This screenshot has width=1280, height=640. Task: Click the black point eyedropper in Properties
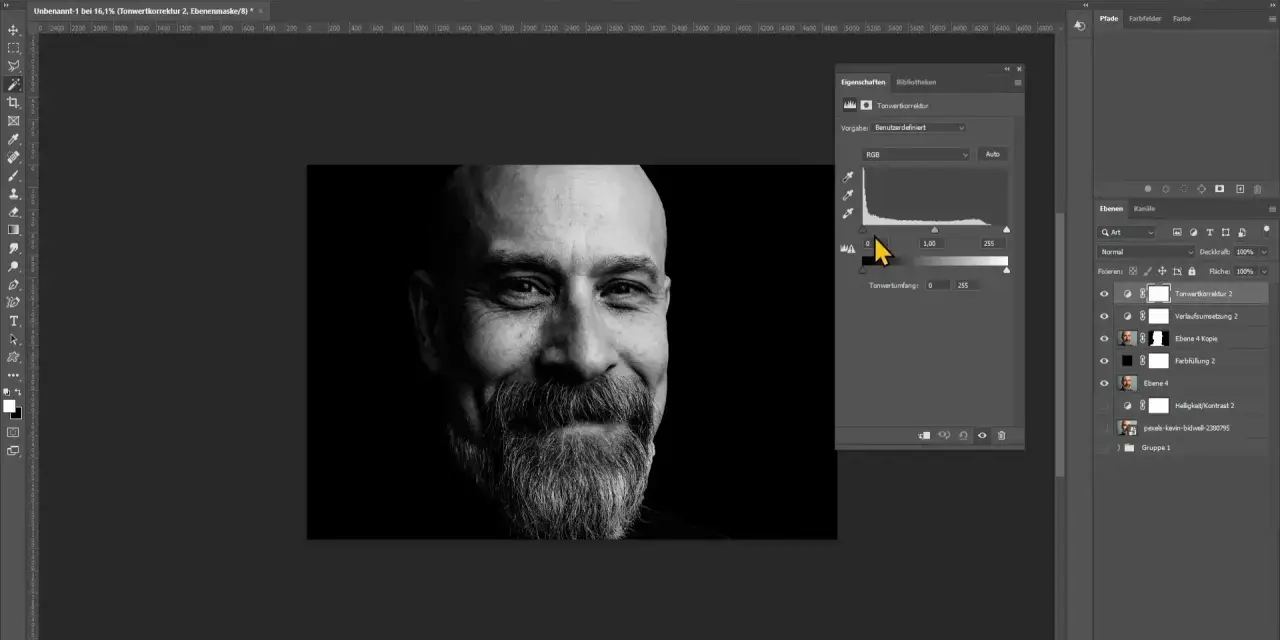coord(849,177)
